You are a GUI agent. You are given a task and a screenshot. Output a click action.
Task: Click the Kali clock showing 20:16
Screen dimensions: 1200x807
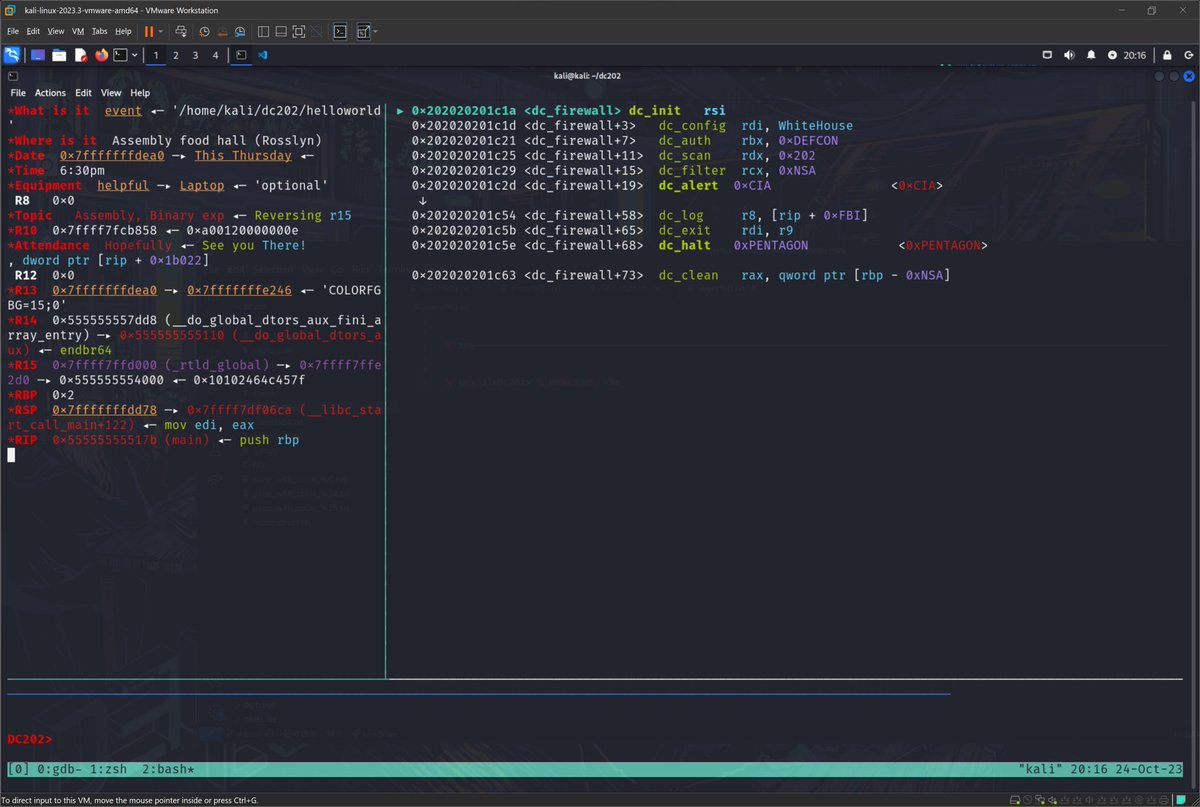click(1134, 55)
